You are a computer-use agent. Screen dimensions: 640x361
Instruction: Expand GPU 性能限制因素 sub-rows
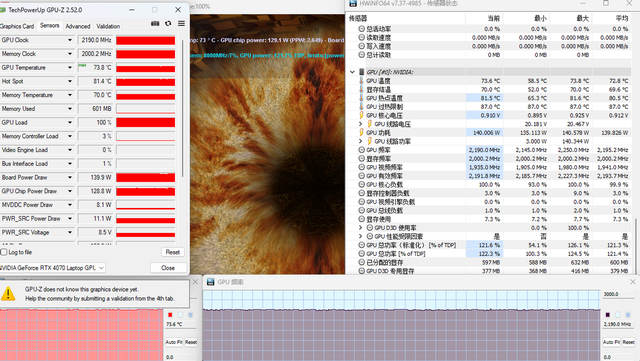click(360, 236)
